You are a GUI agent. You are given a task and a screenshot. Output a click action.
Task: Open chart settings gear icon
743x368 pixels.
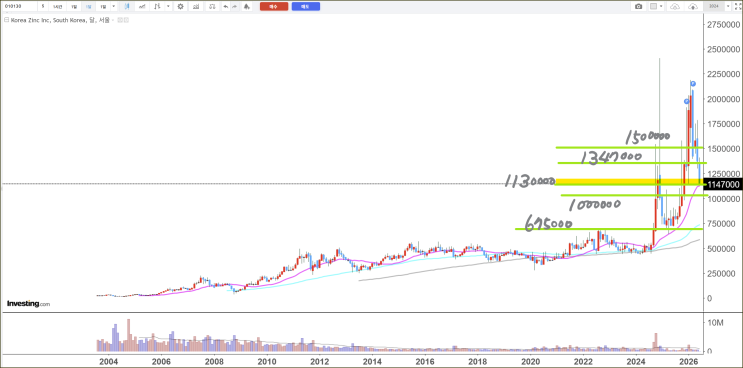pyautogui.click(x=181, y=6)
